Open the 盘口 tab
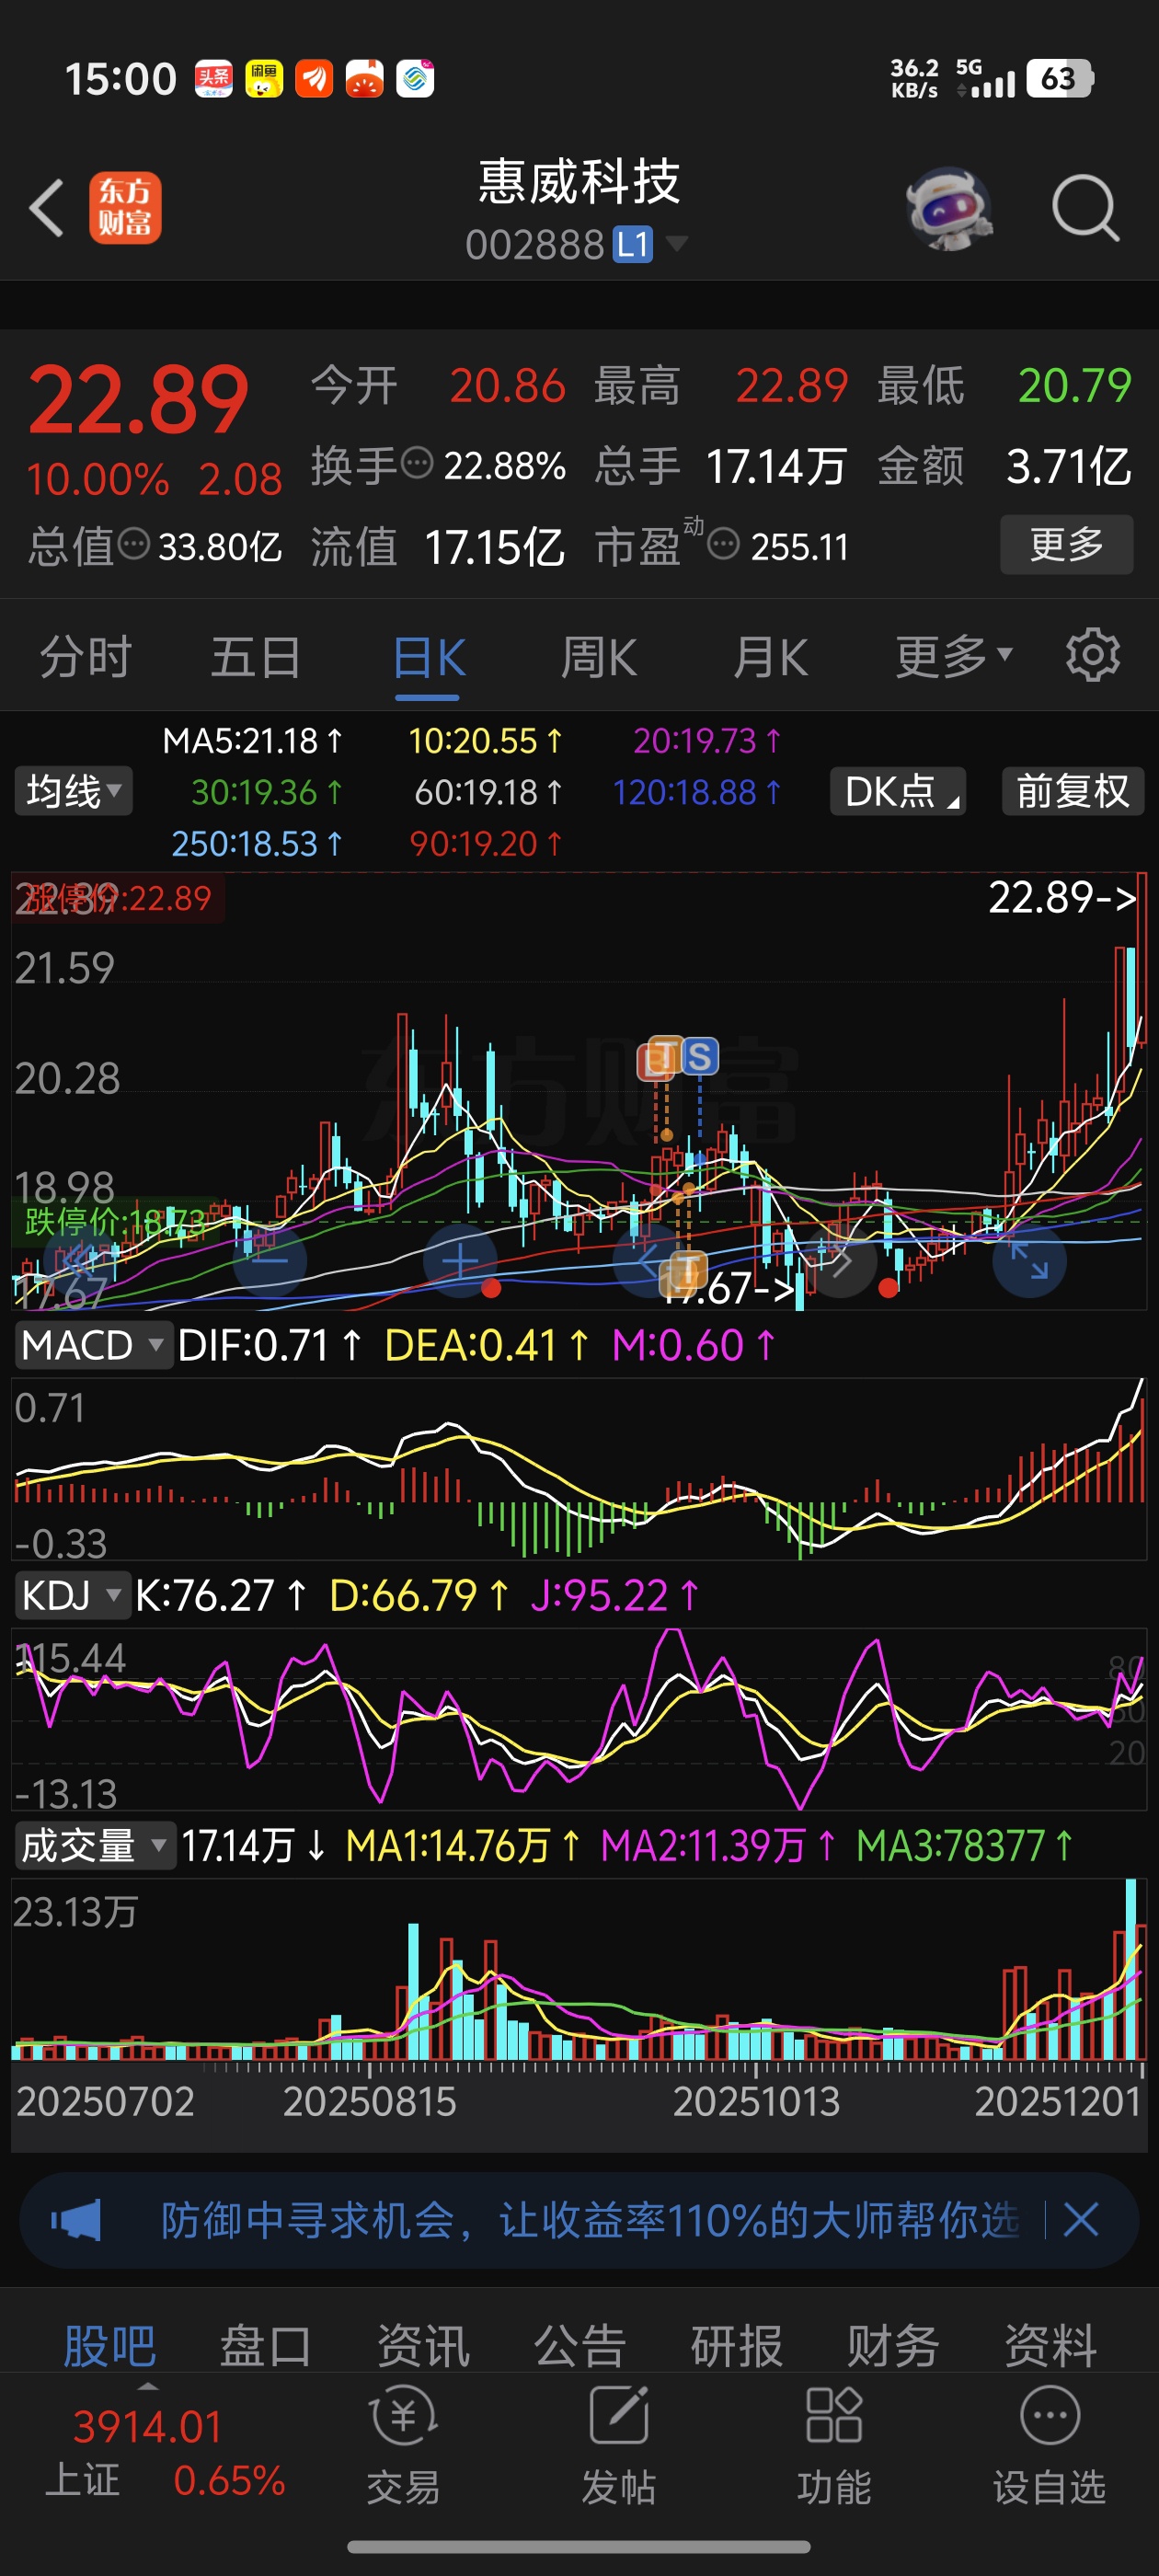This screenshot has width=1159, height=2576. (265, 2345)
